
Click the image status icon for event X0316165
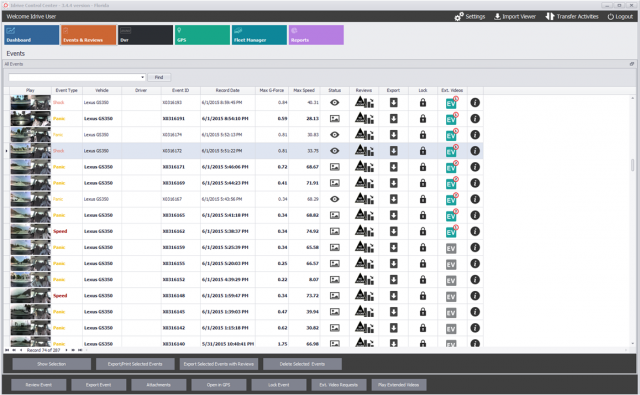coord(335,215)
